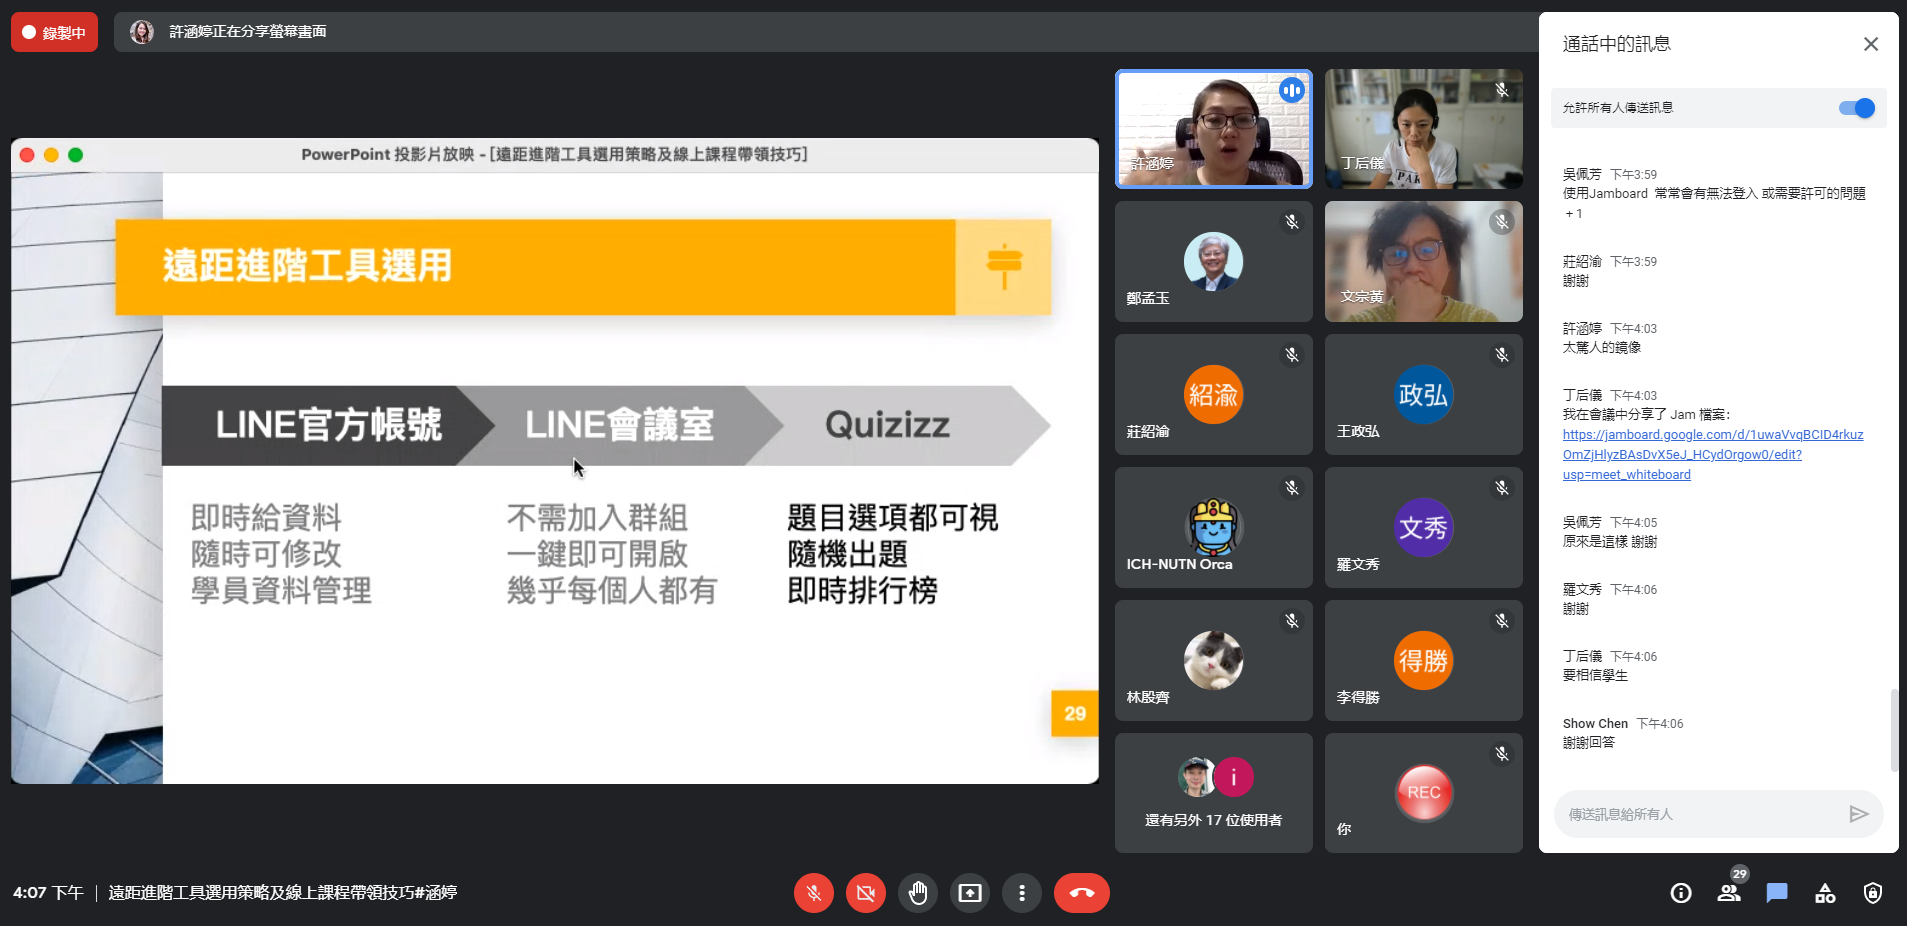Screen dimensions: 1907x926
Task: Click muted mic icon on 王政弘 tile
Action: click(1502, 355)
